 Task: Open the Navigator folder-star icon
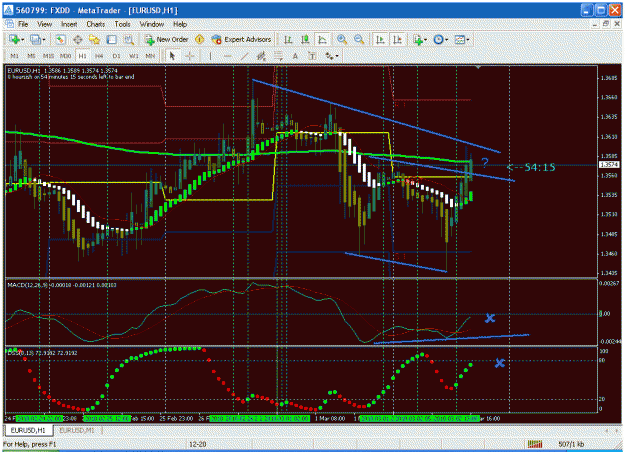(x=94, y=39)
